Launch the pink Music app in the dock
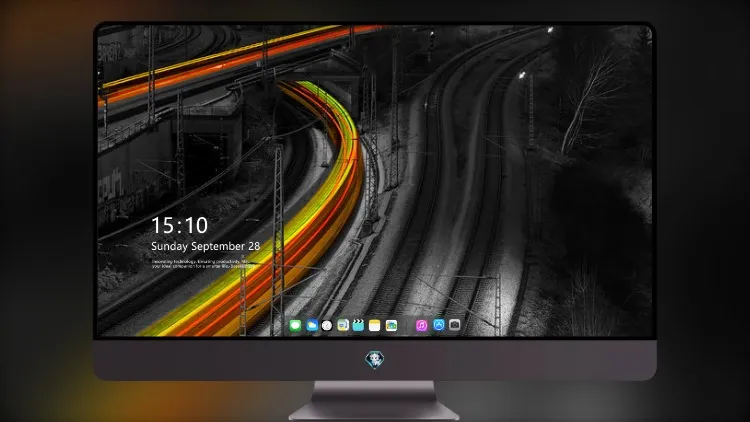 coord(421,326)
